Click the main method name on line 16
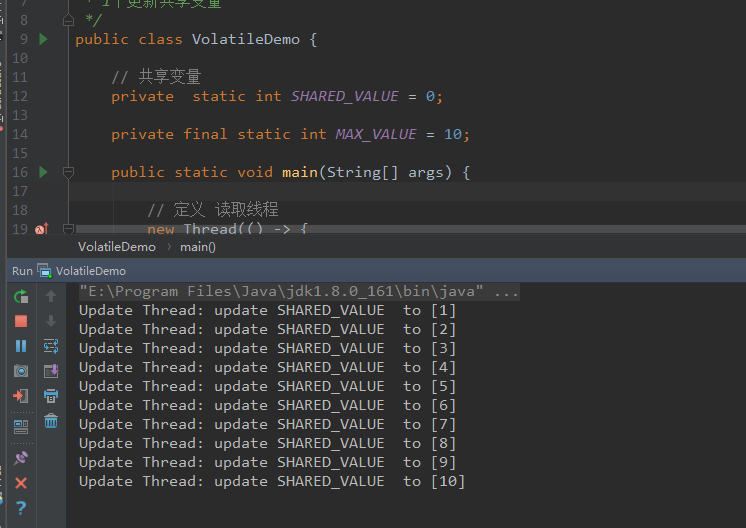The height and width of the screenshot is (528, 746). (x=300, y=172)
